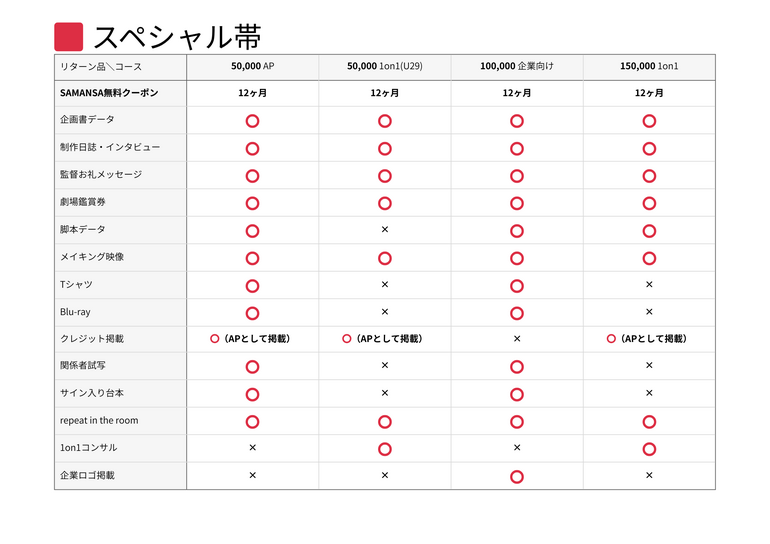Click the circle for 企画書データ under 50,000 AP
Viewport: 770px width, 544px height.
(252, 121)
